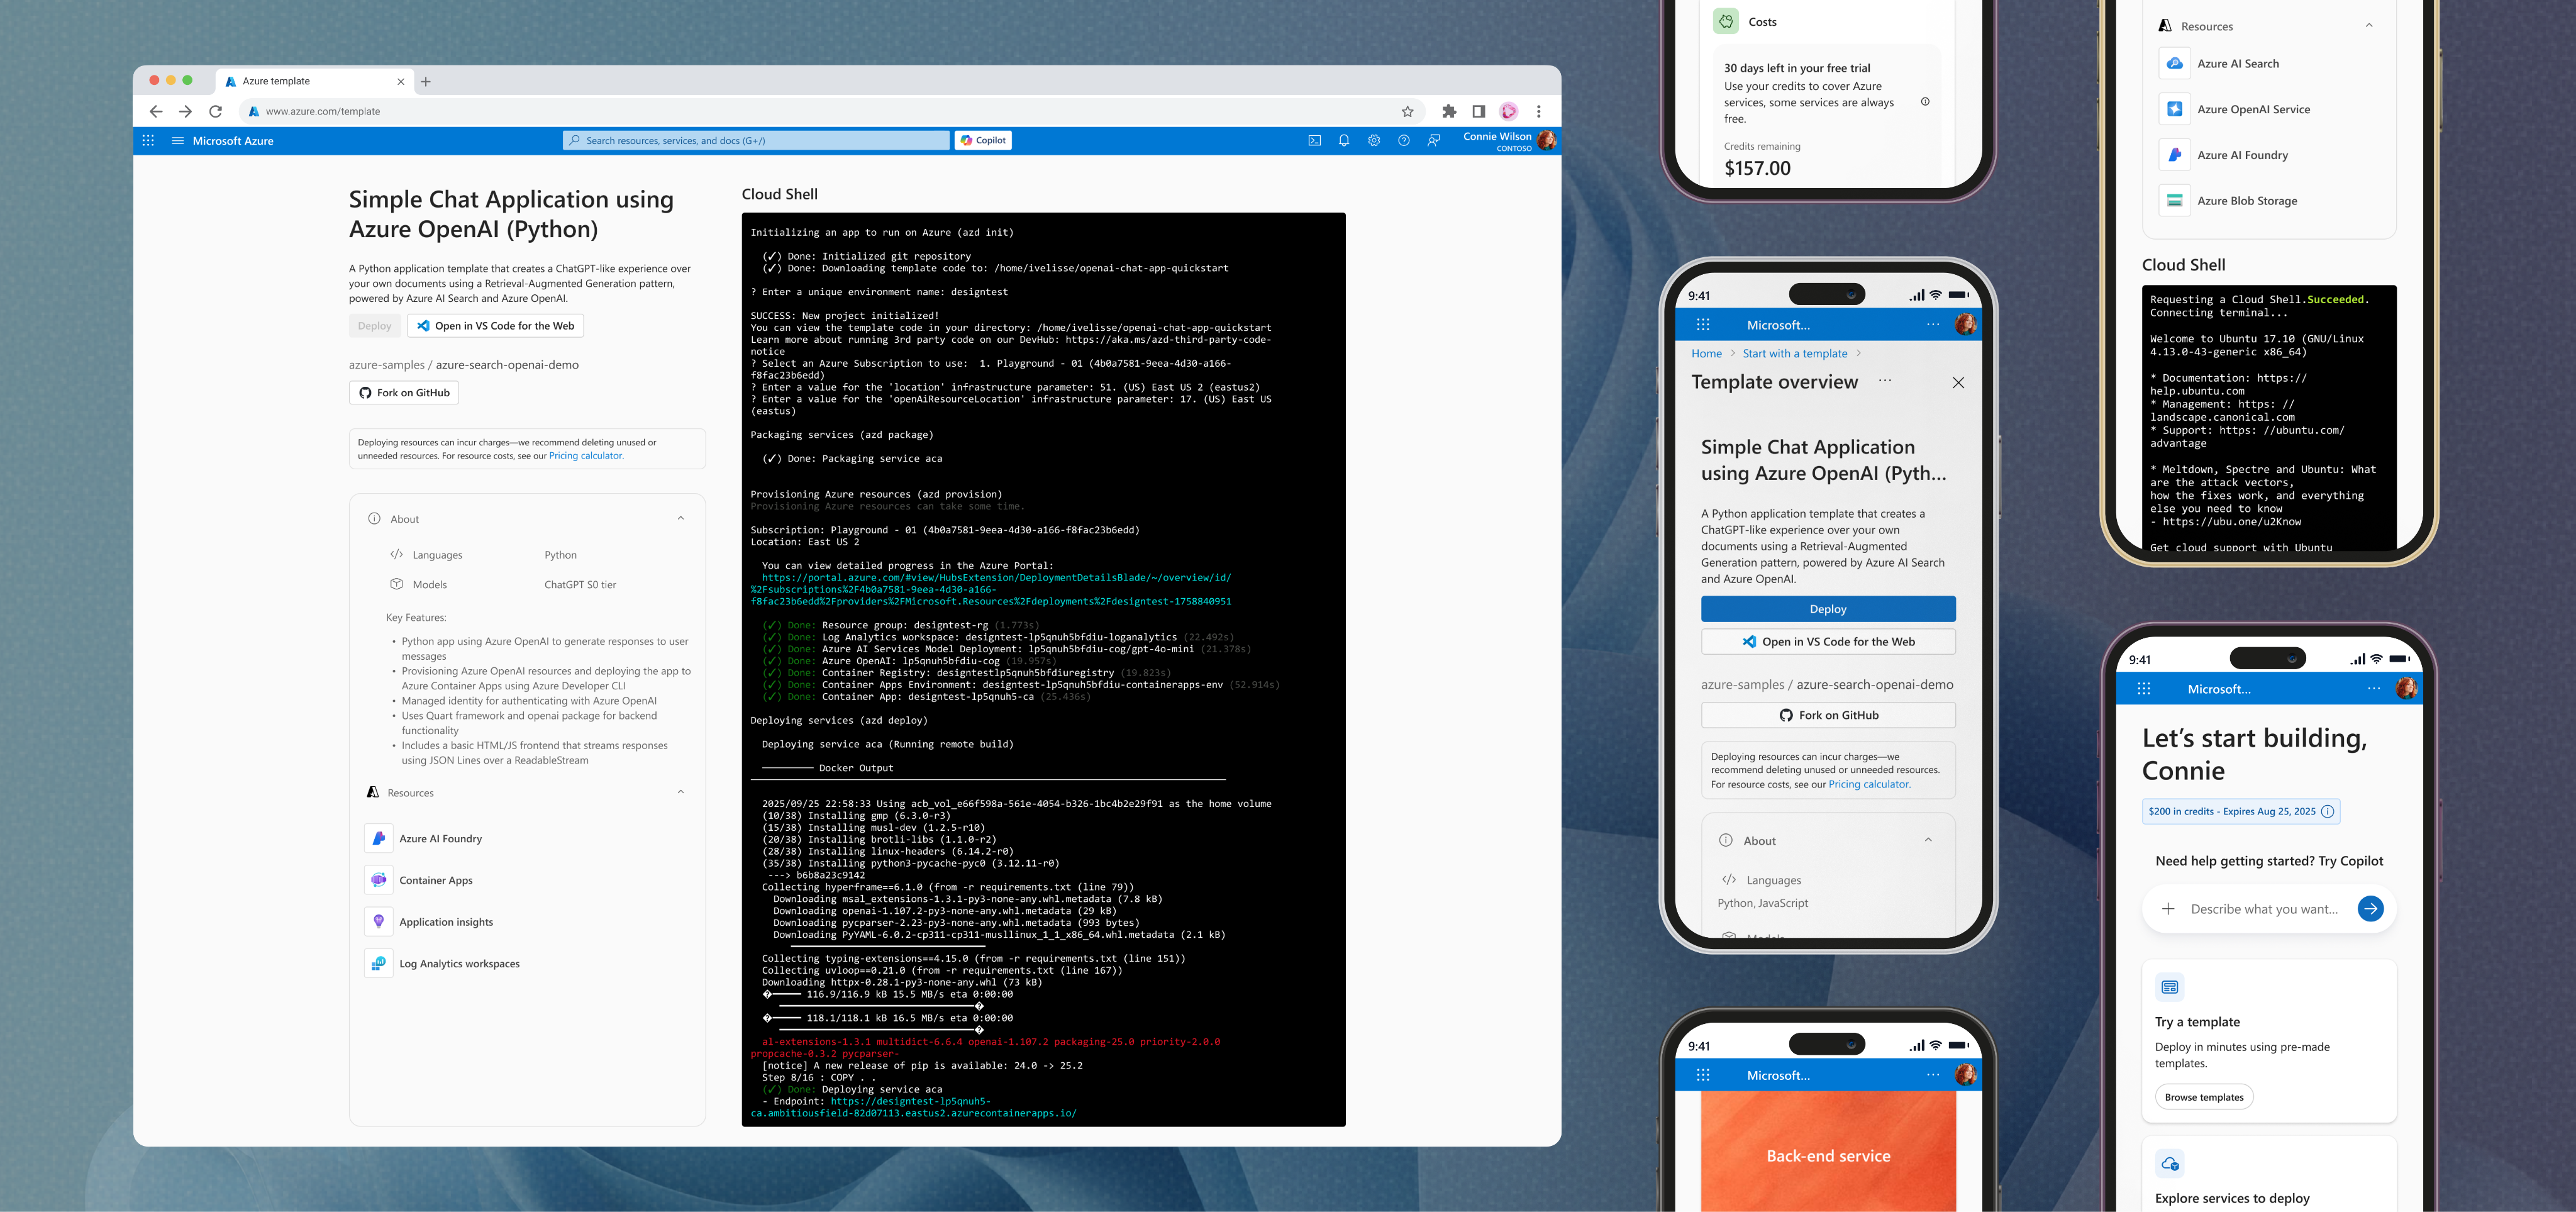Click the info icon beside $200 in credits
Image resolution: width=2576 pixels, height=1212 pixels.
[x=2327, y=811]
